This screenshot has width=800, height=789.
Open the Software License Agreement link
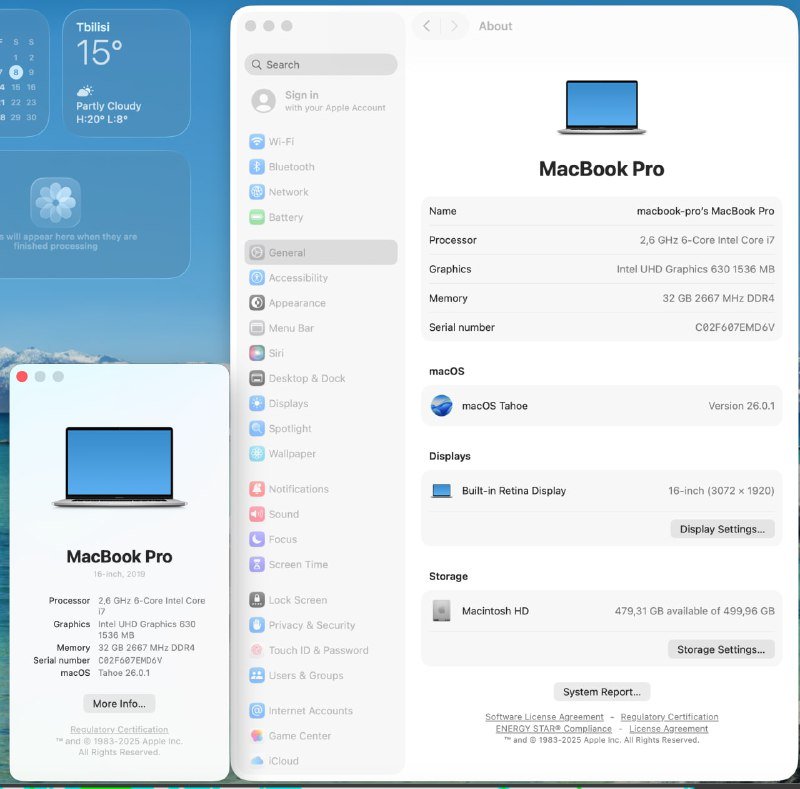544,716
